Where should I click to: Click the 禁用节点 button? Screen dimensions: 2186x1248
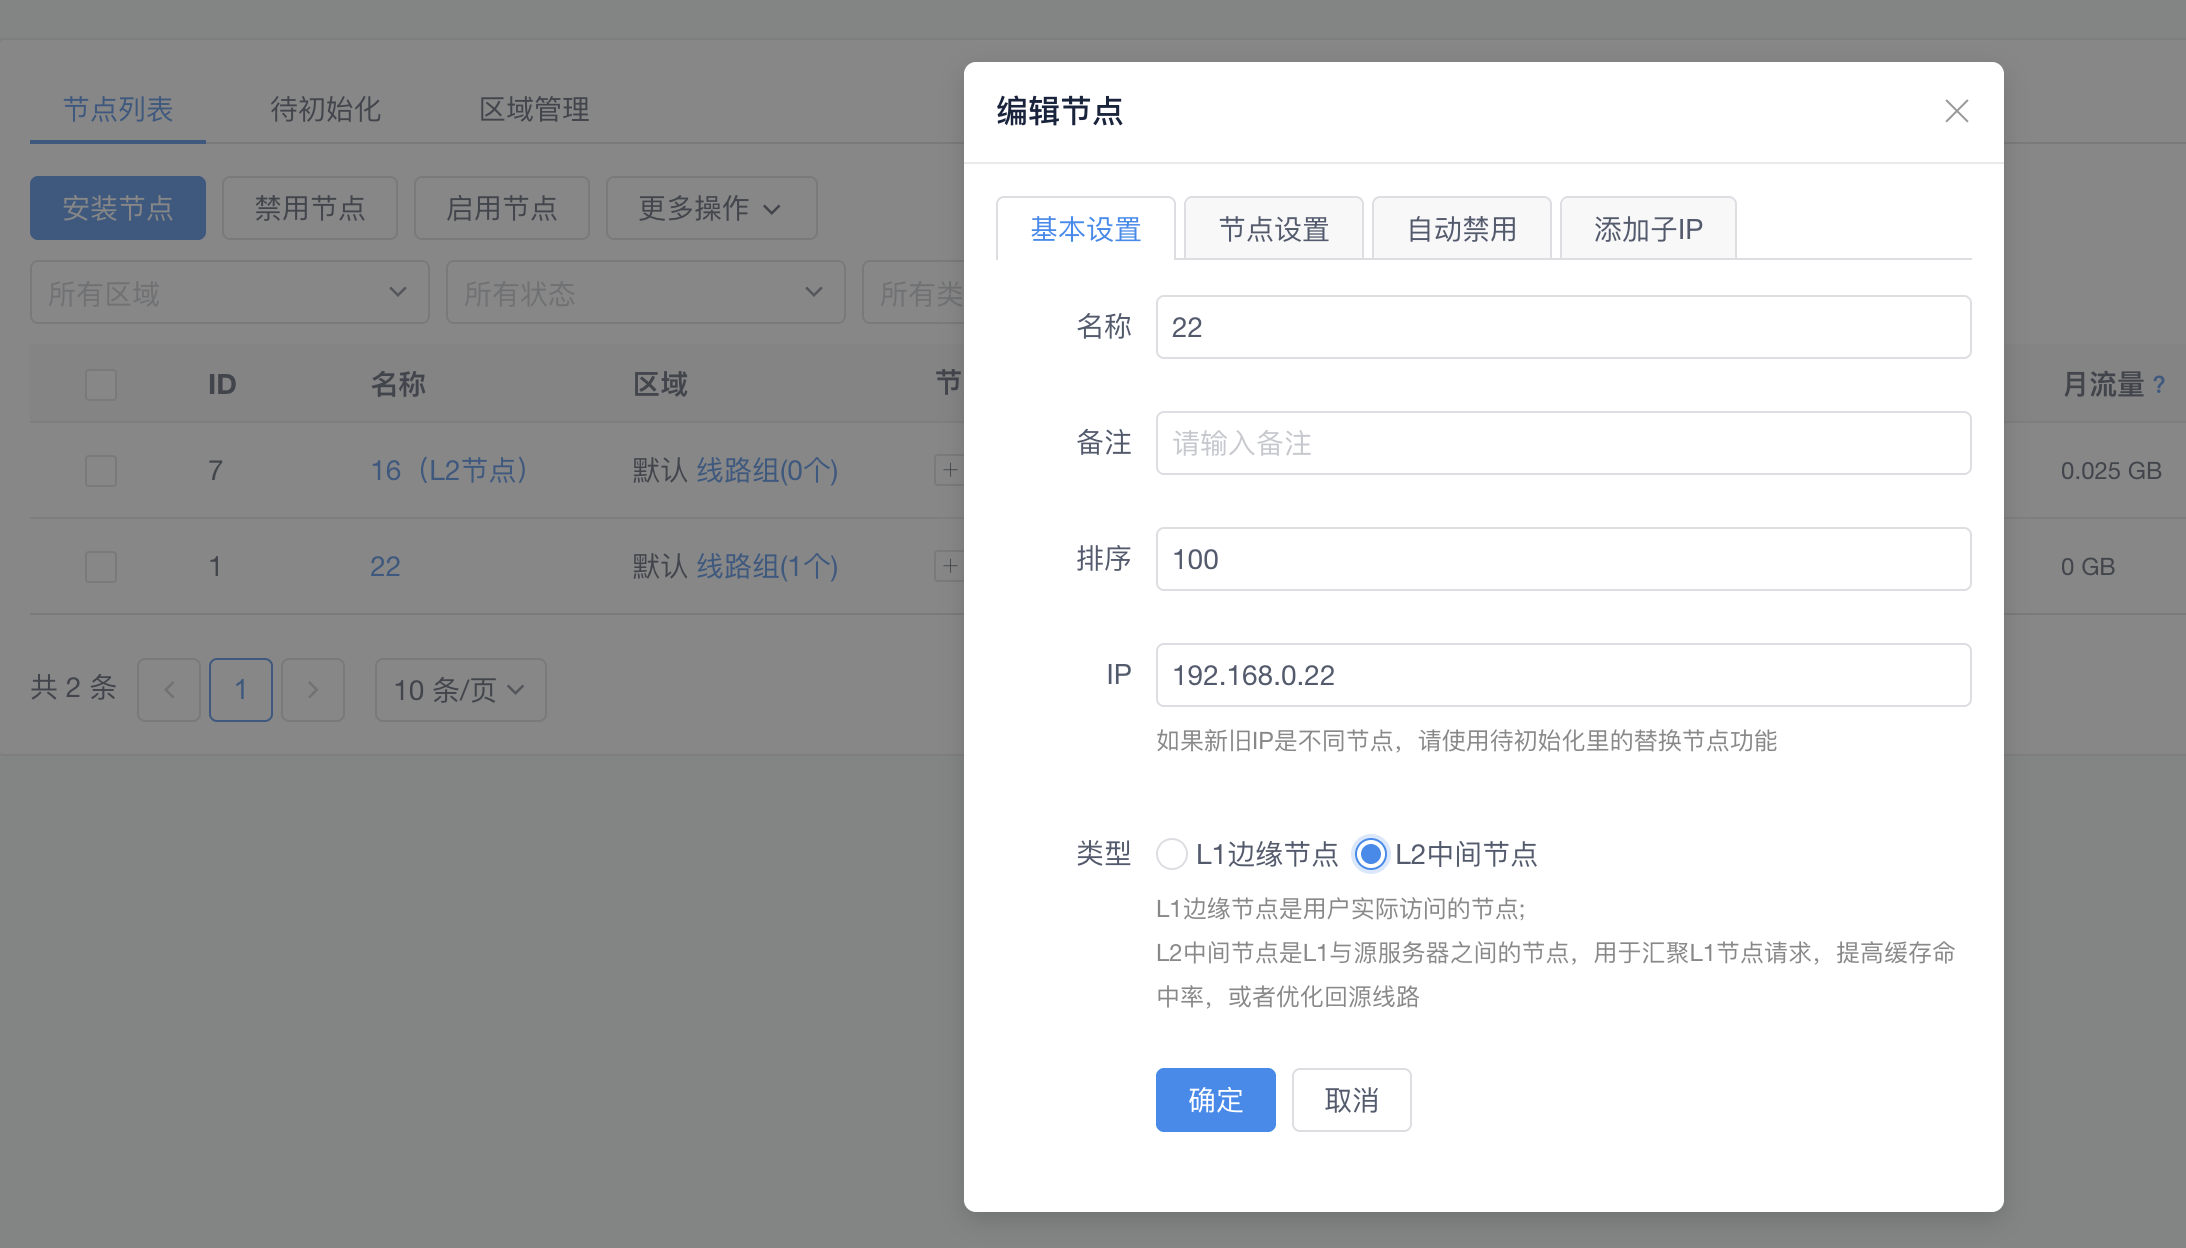(x=310, y=208)
